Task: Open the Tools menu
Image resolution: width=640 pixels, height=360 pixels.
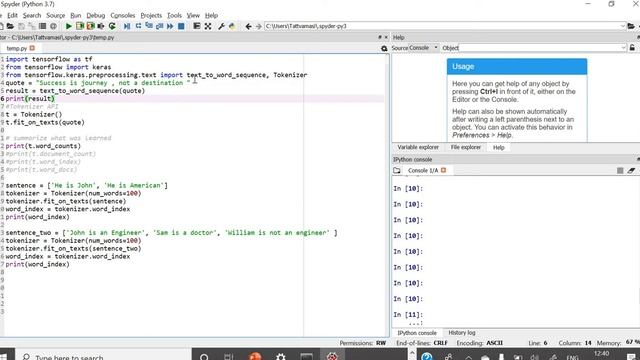Action: pyautogui.click(x=174, y=15)
